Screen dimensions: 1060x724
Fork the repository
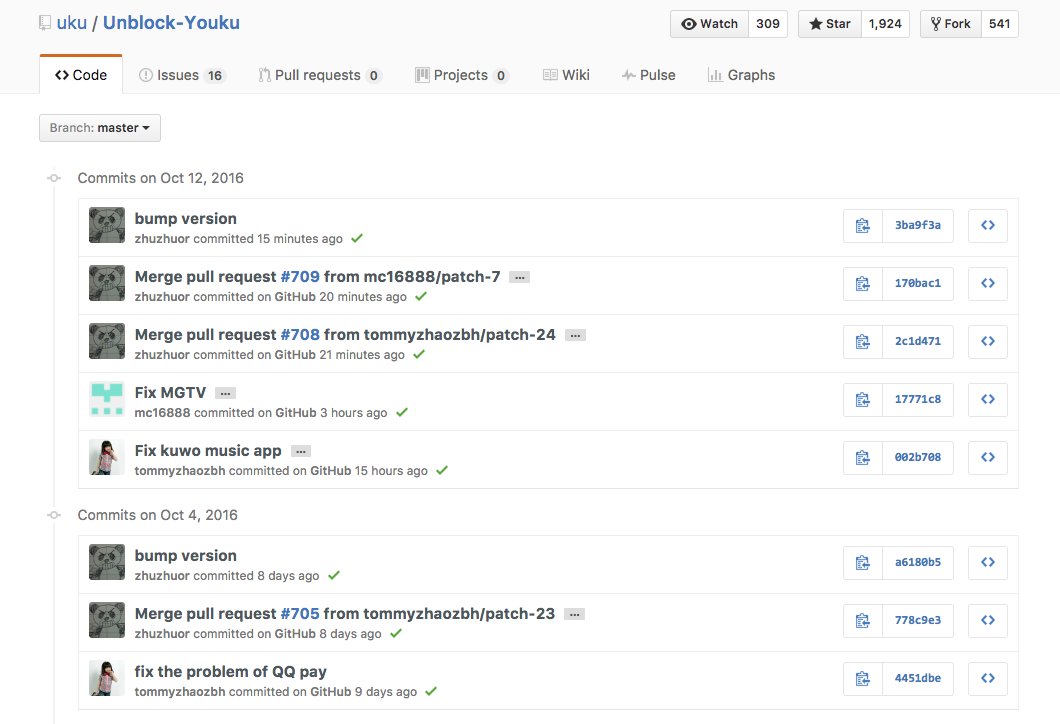[950, 24]
